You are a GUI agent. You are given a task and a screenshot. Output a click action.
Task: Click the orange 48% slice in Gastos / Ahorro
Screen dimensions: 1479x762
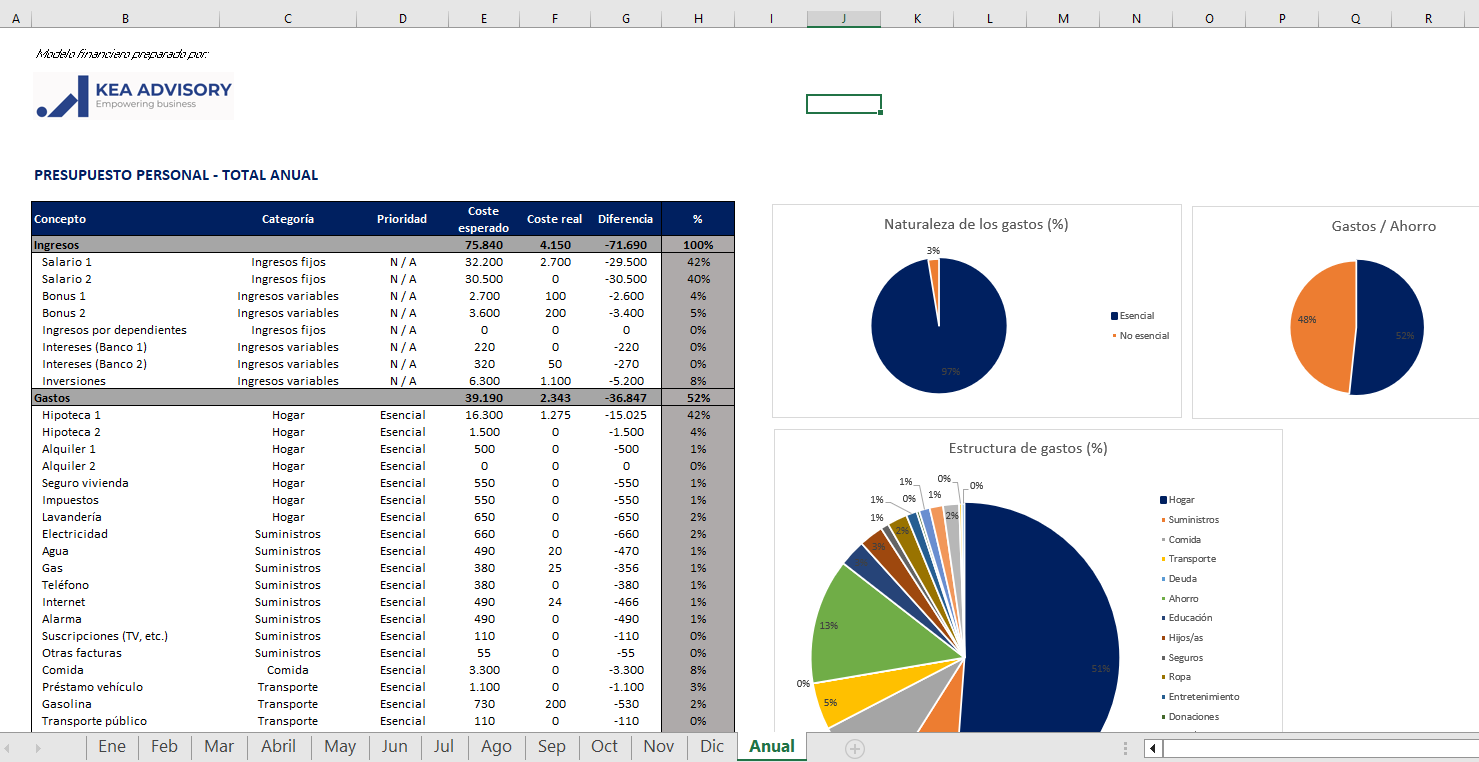[x=1320, y=325]
